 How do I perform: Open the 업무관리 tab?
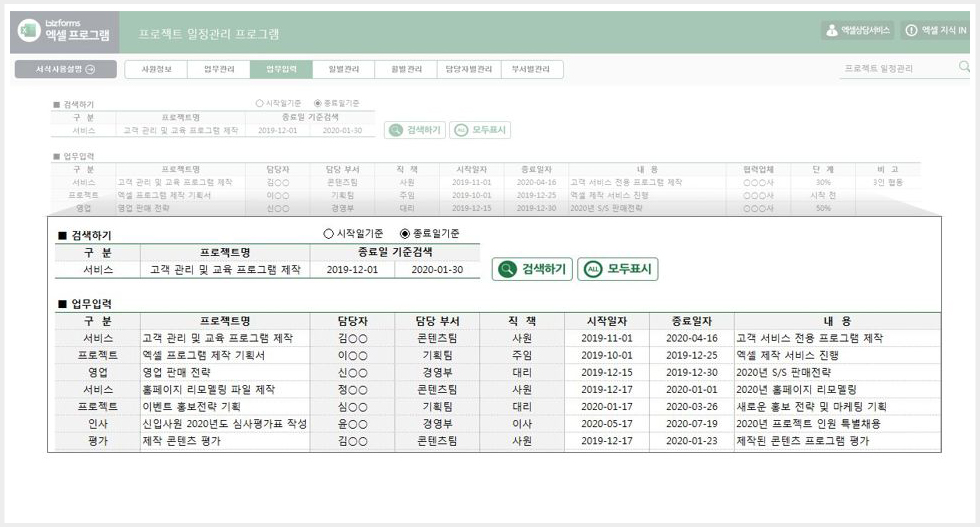coord(219,69)
